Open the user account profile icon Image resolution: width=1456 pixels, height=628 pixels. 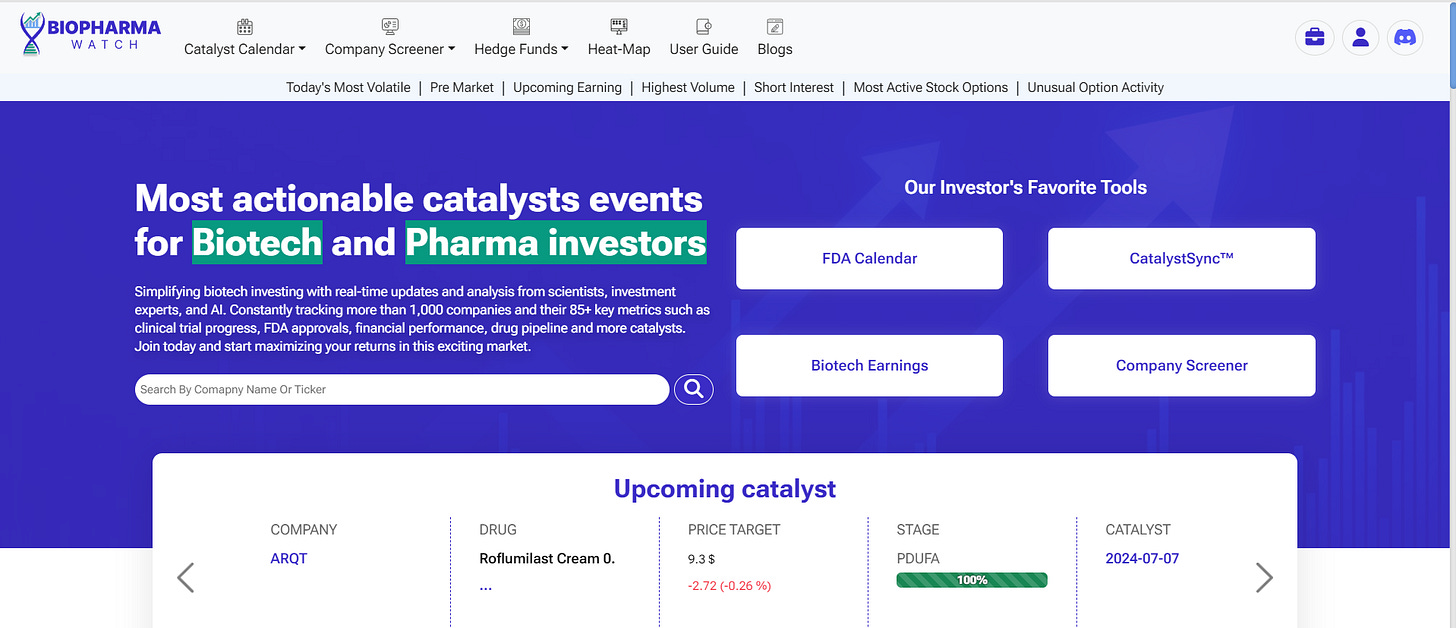(1360, 38)
